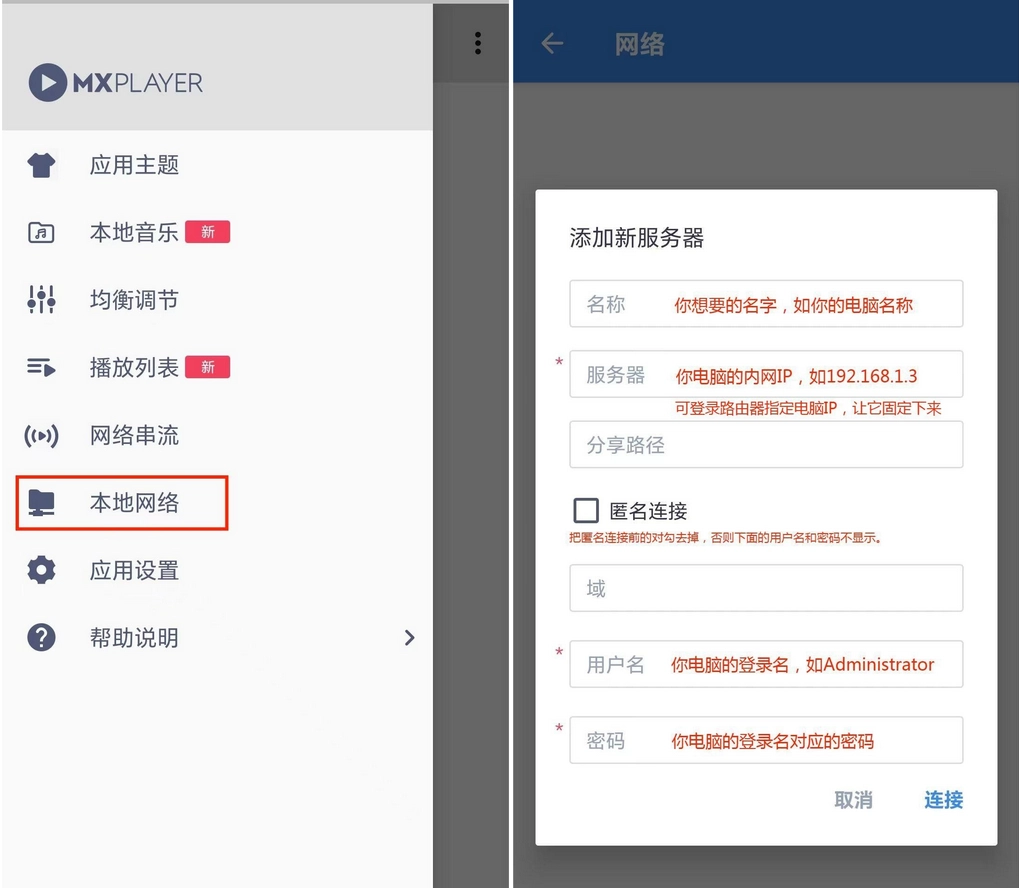
Task: Click the MX Player logo play icon
Action: [47, 83]
